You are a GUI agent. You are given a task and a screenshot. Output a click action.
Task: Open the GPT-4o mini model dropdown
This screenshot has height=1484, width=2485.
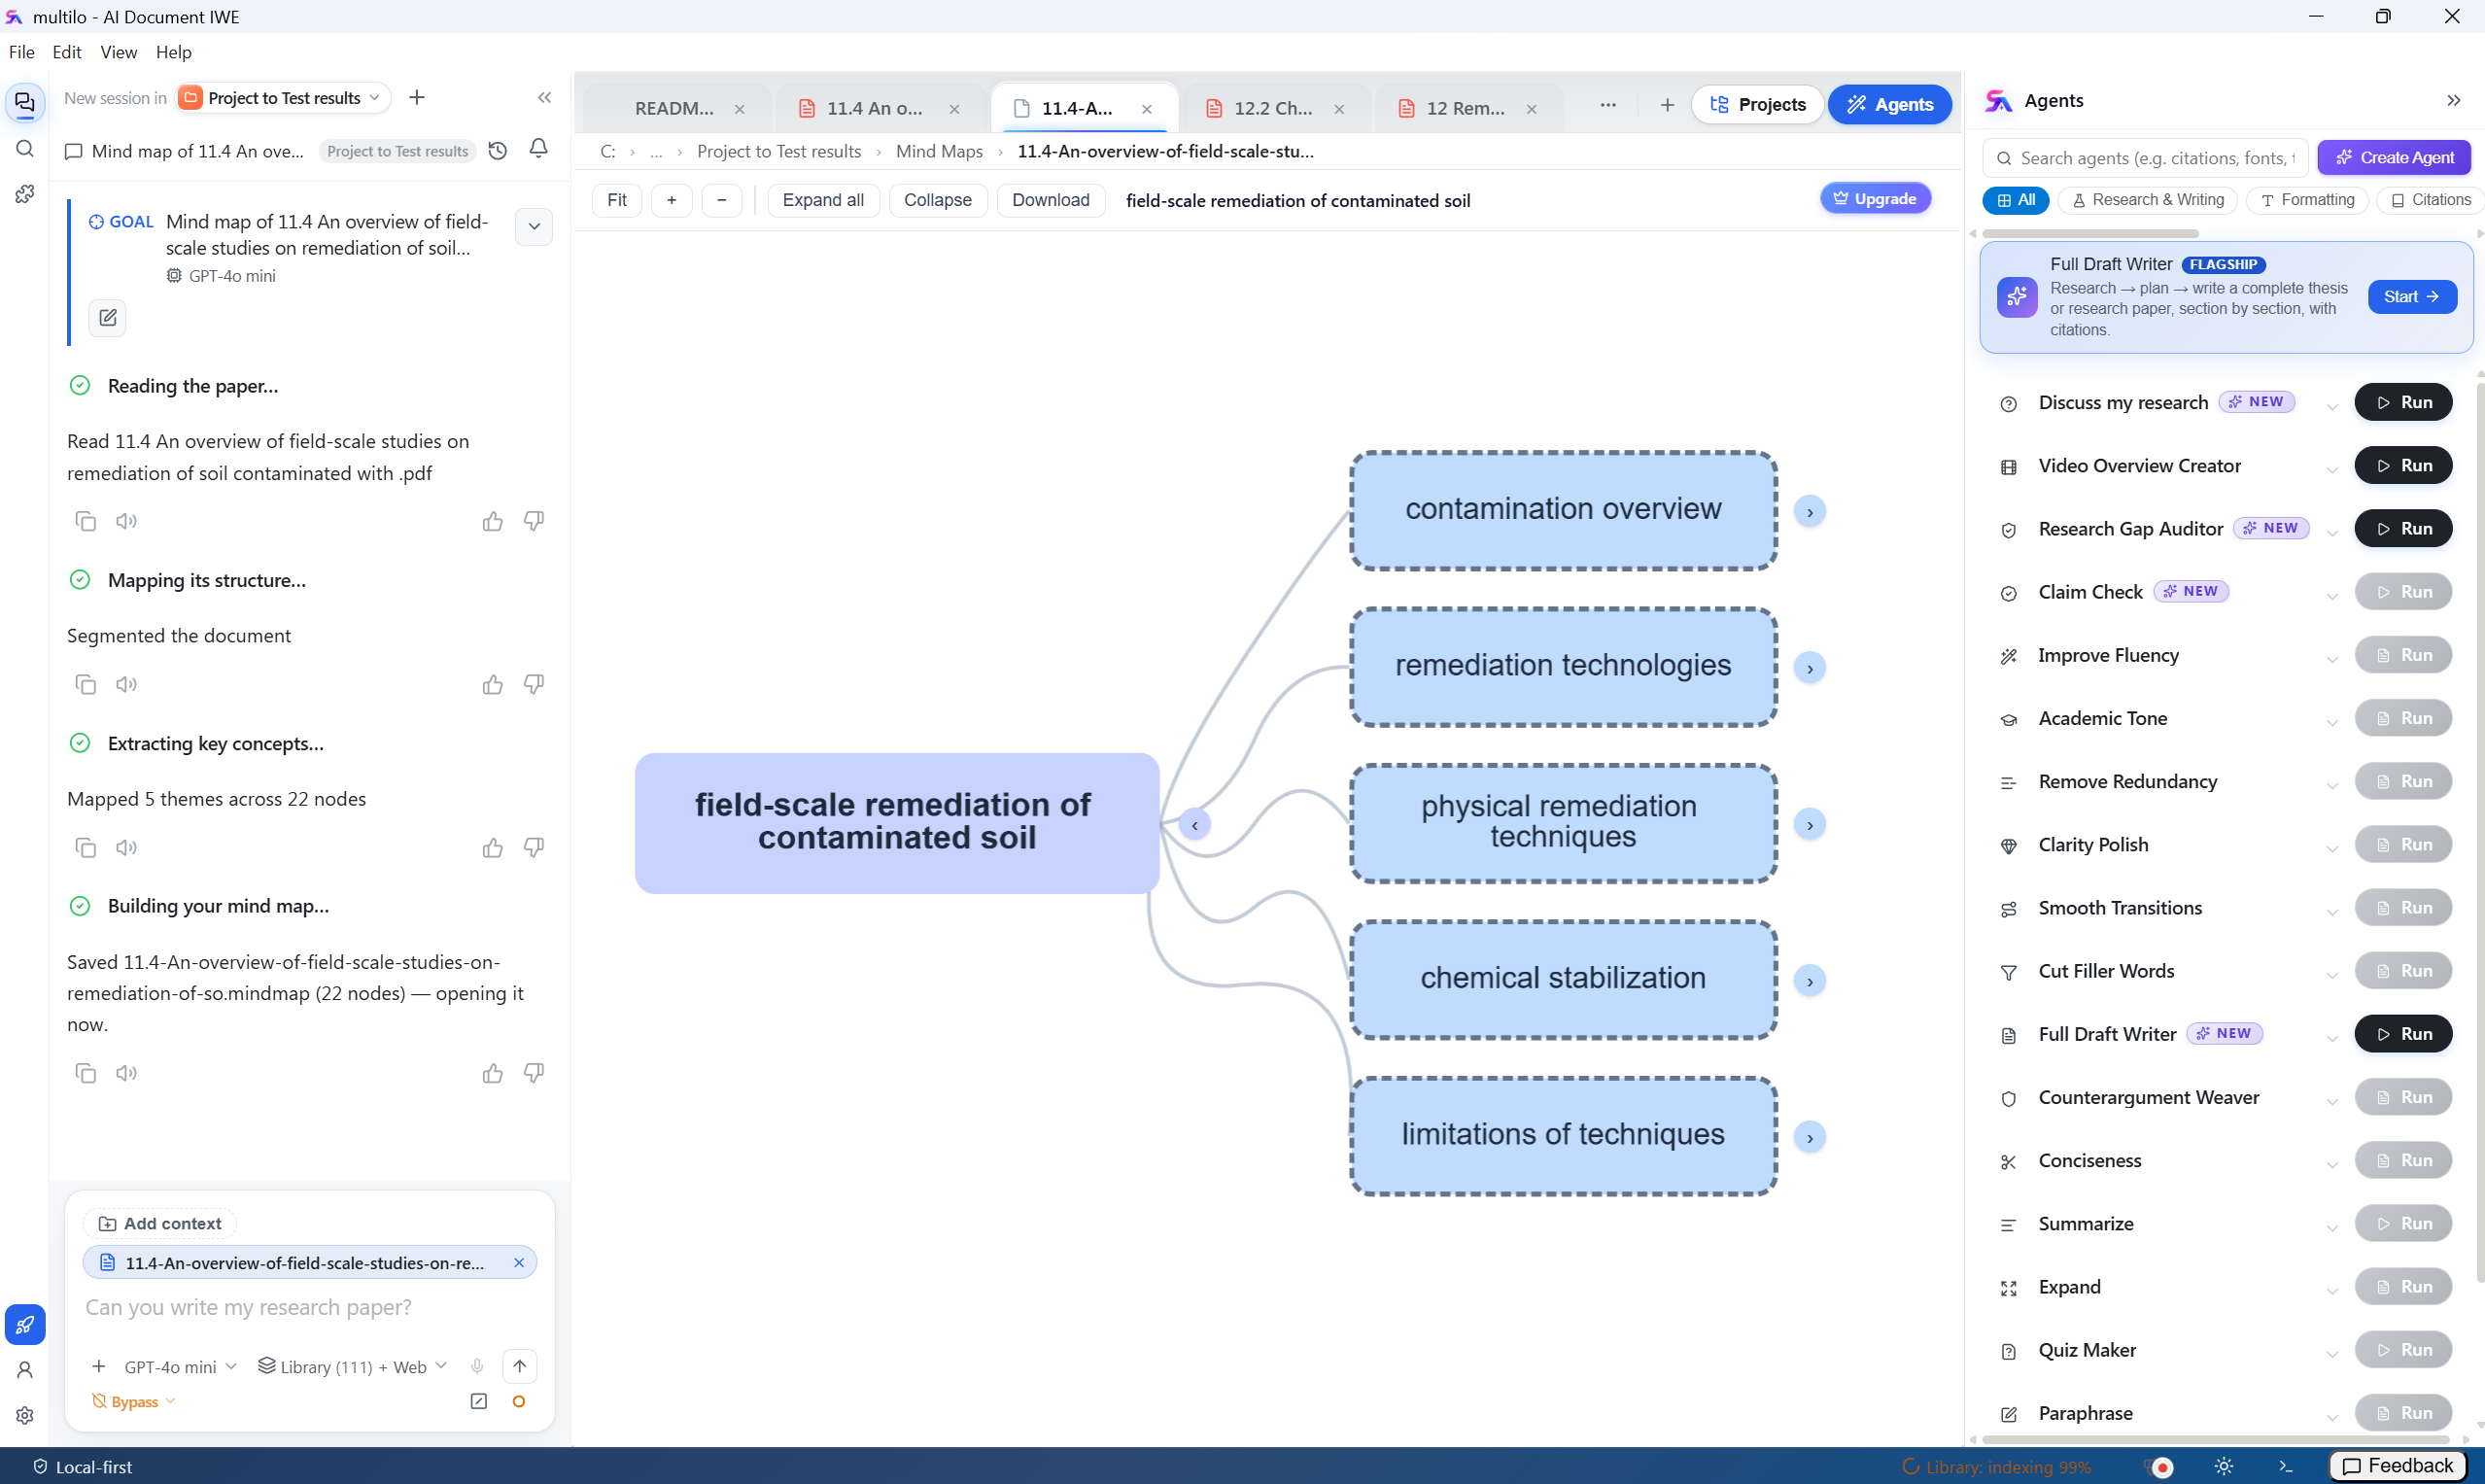(180, 1366)
